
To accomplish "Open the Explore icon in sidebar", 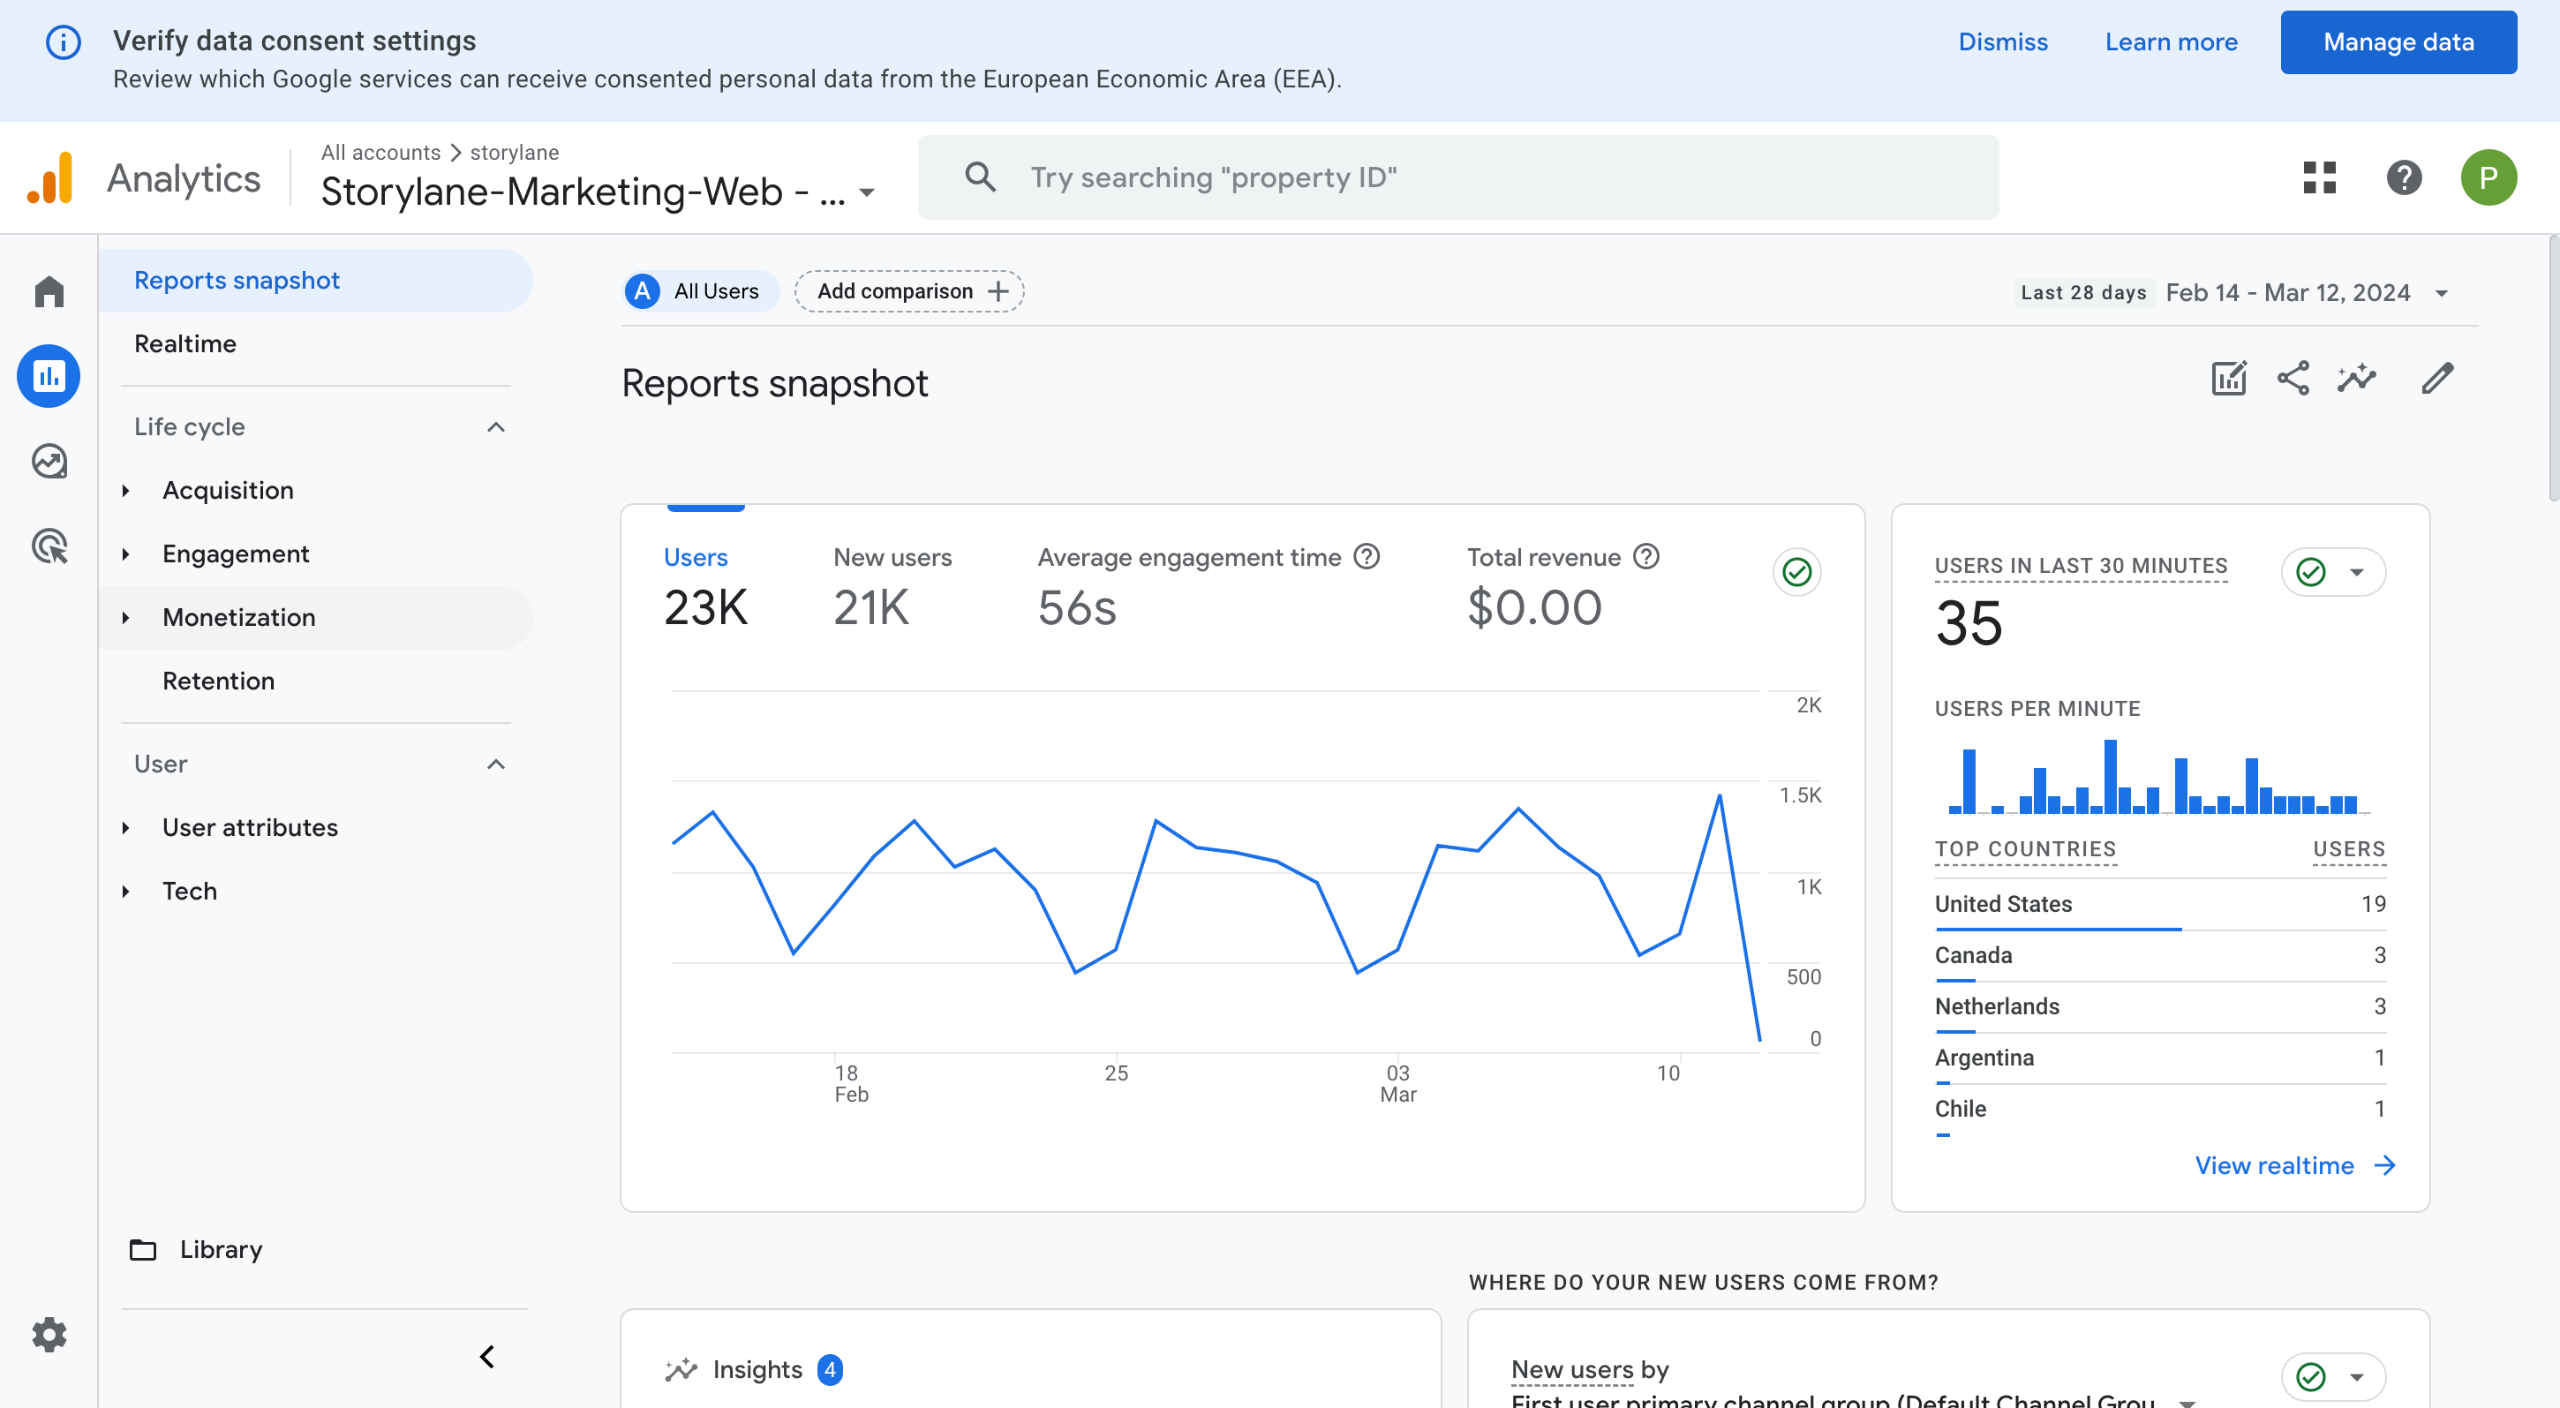I will click(x=49, y=461).
